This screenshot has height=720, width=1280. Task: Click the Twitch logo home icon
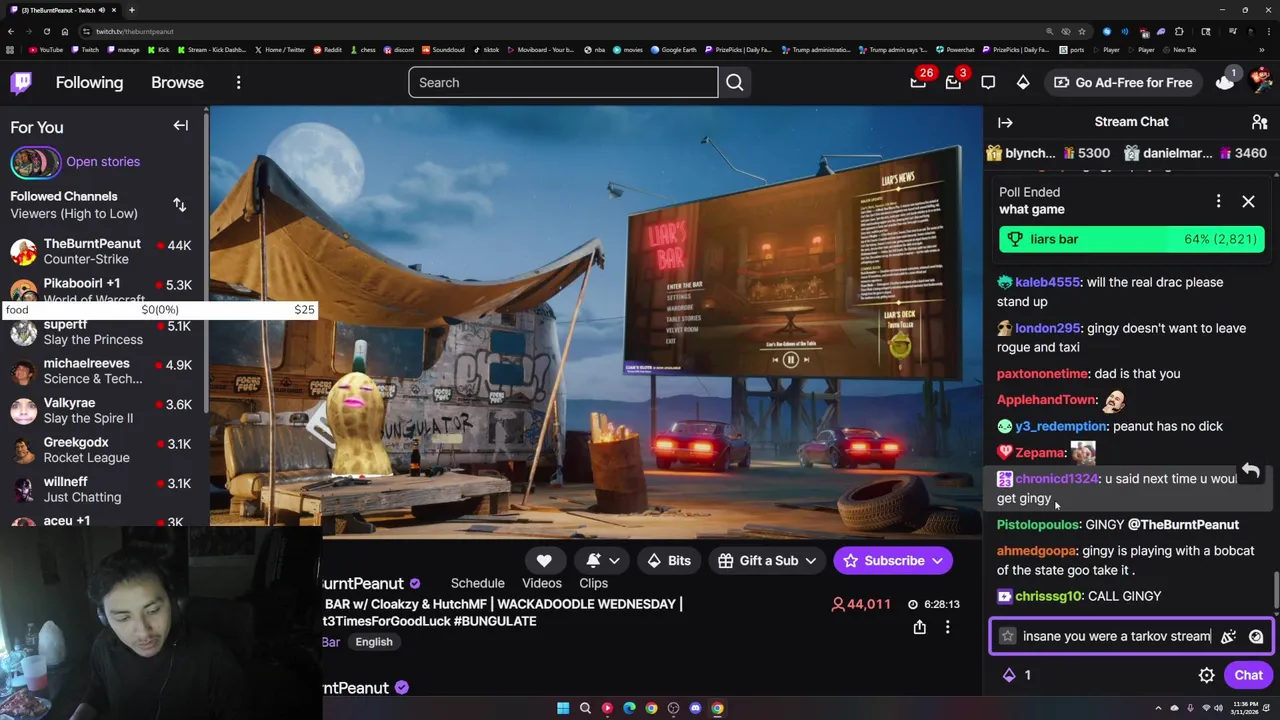[x=21, y=82]
